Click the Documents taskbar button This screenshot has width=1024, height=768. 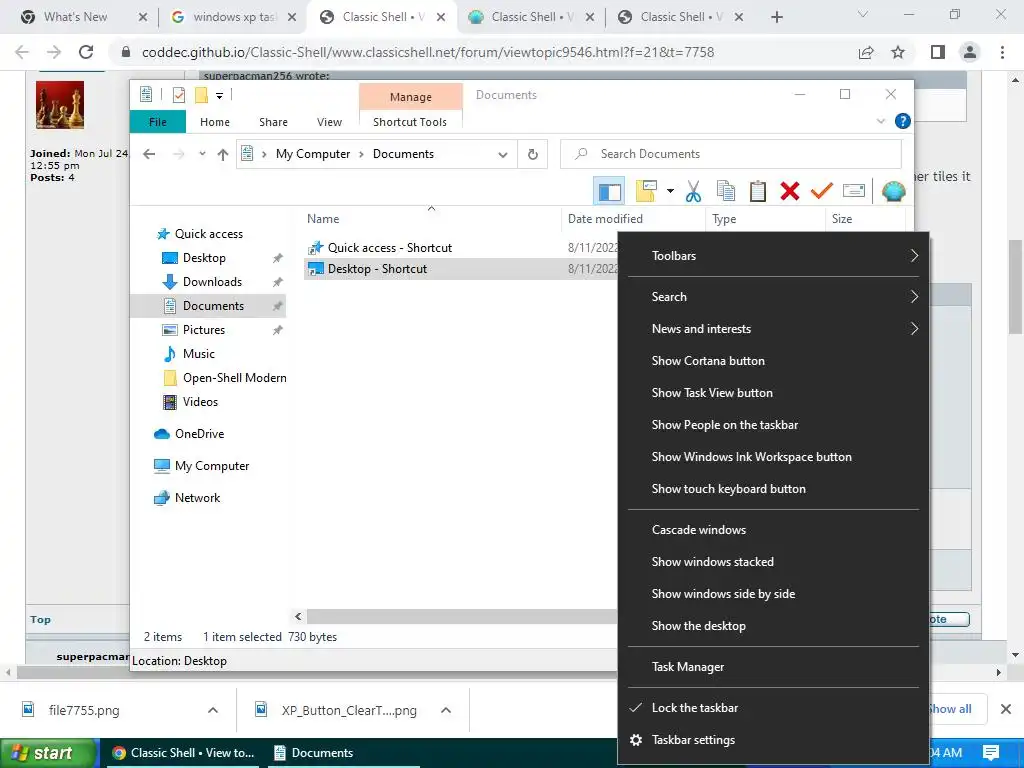tap(342, 753)
